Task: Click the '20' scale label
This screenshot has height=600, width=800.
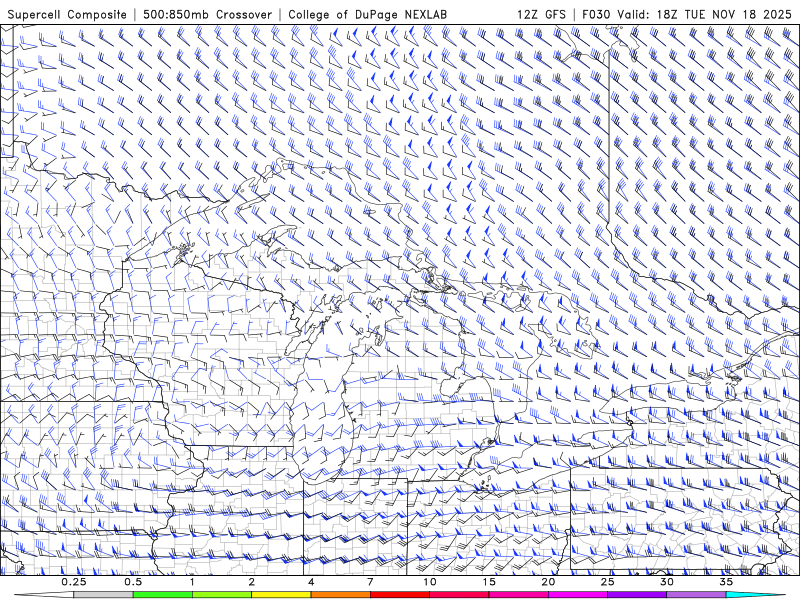Action: coord(548,582)
